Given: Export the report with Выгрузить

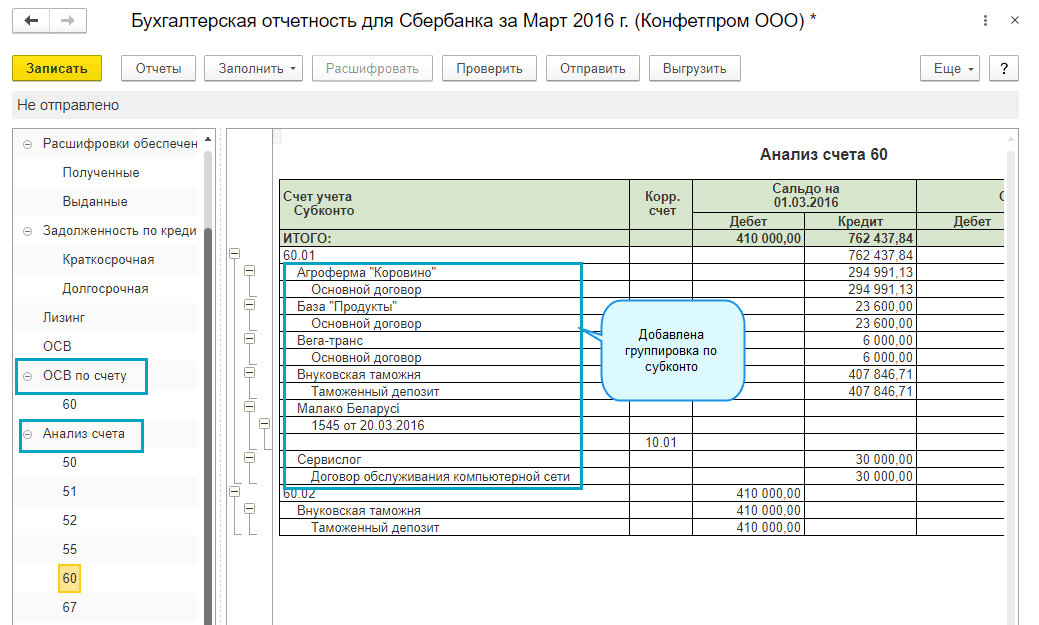Looking at the screenshot, I should click(694, 68).
